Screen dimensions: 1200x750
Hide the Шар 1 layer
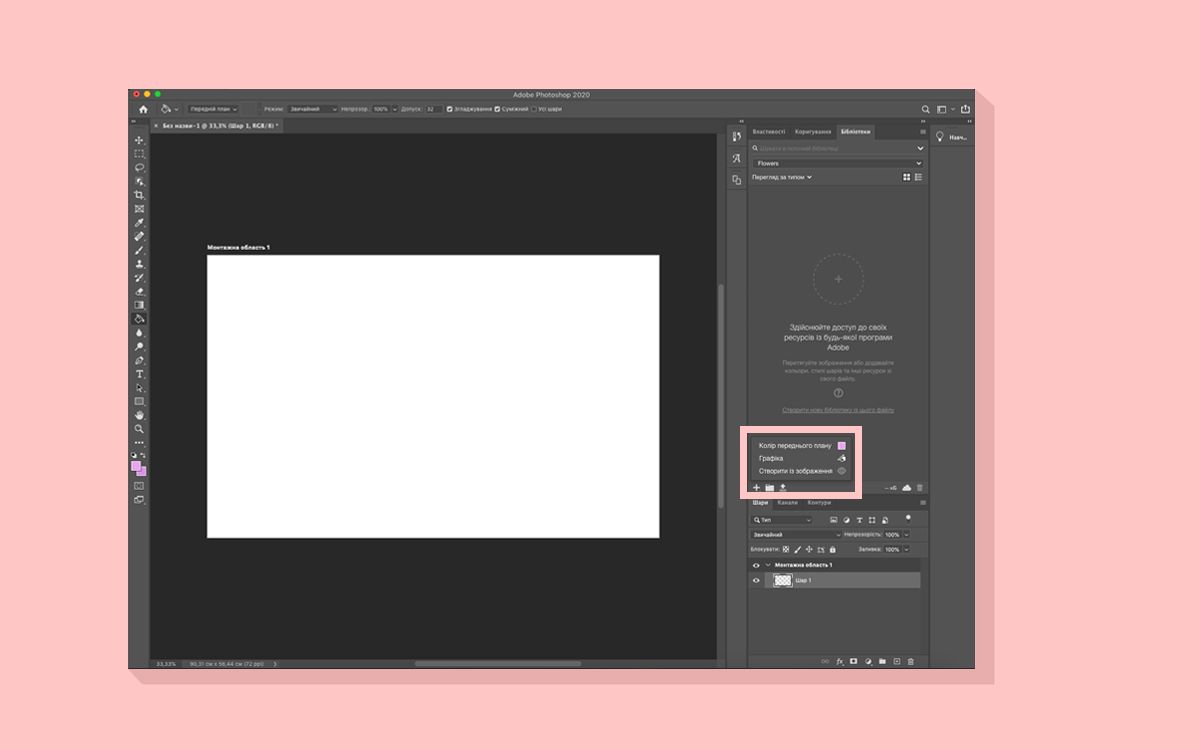756,580
